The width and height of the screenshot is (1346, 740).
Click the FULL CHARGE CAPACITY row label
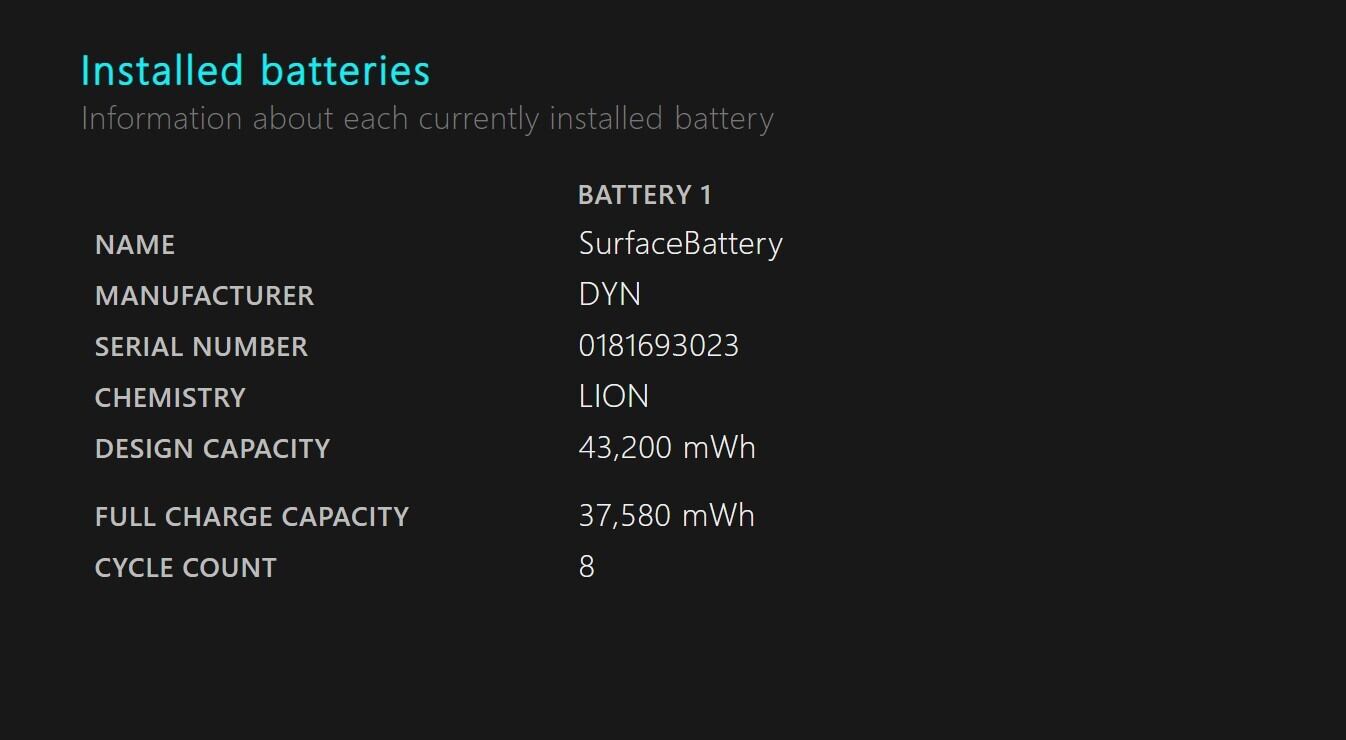tap(252, 517)
